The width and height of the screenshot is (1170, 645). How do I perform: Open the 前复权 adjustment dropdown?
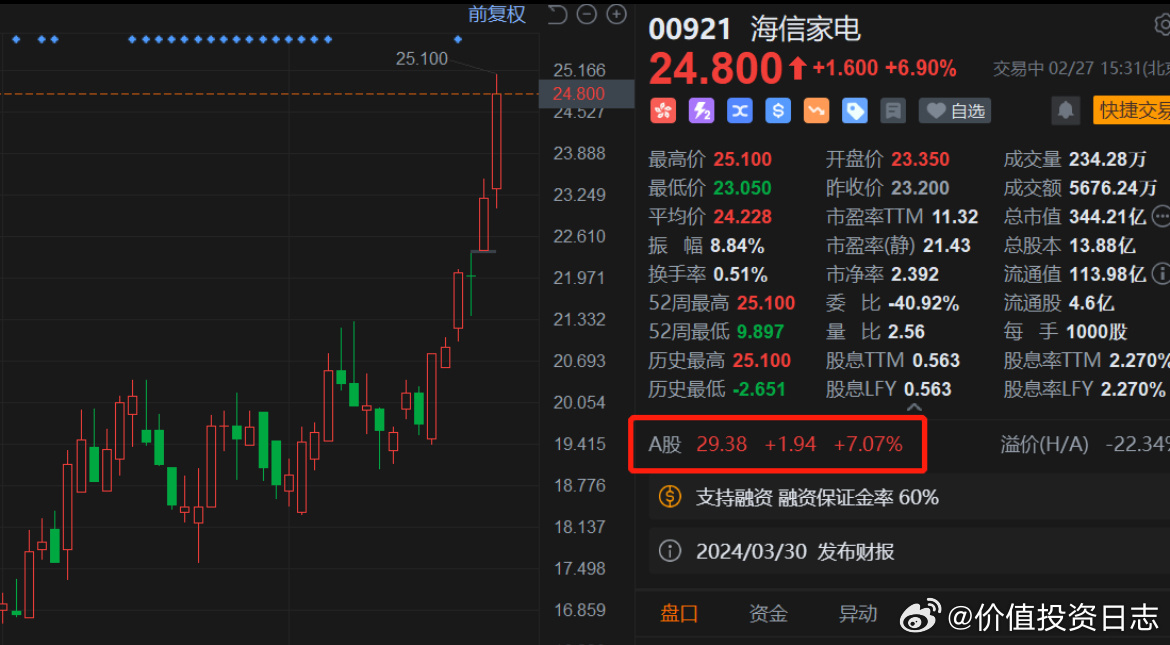coord(497,14)
